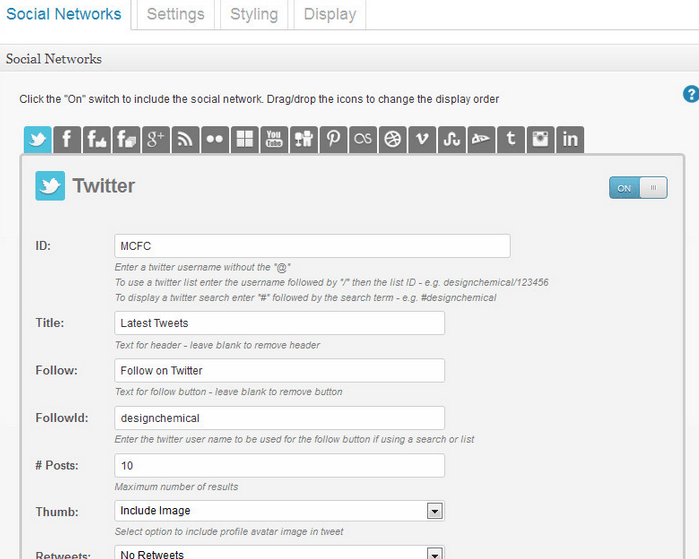Click 'Text for header - leave blank' hint
The height and width of the screenshot is (559, 699).
tap(218, 345)
